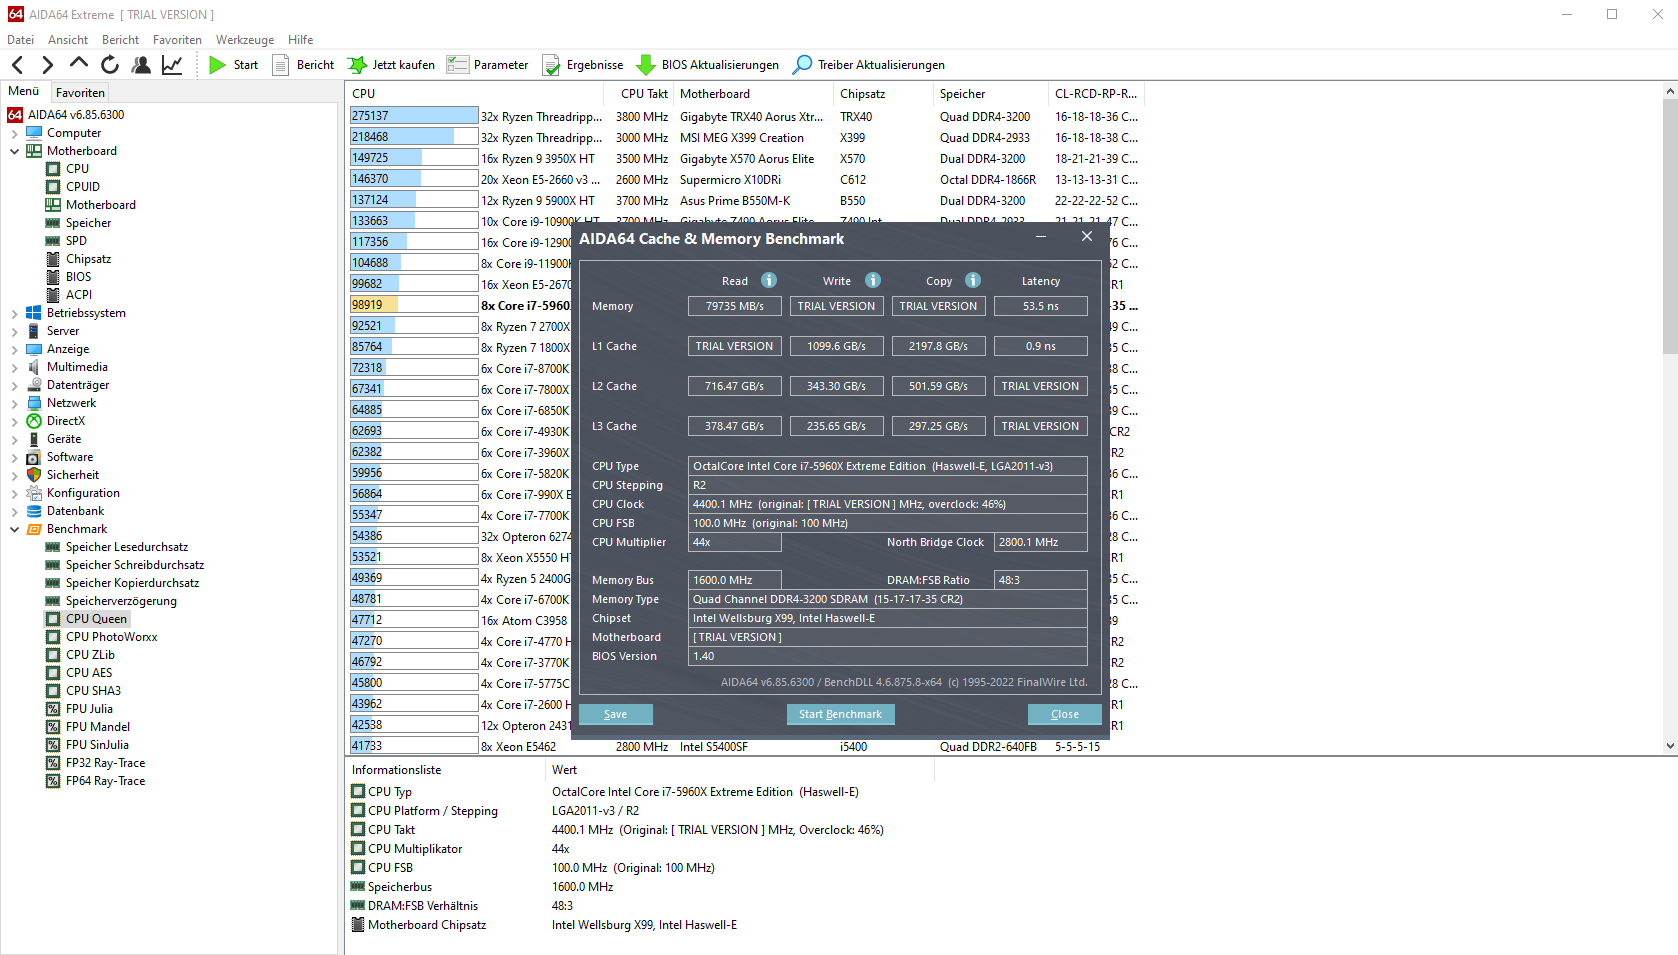Click the Forward navigation arrow

tap(47, 65)
